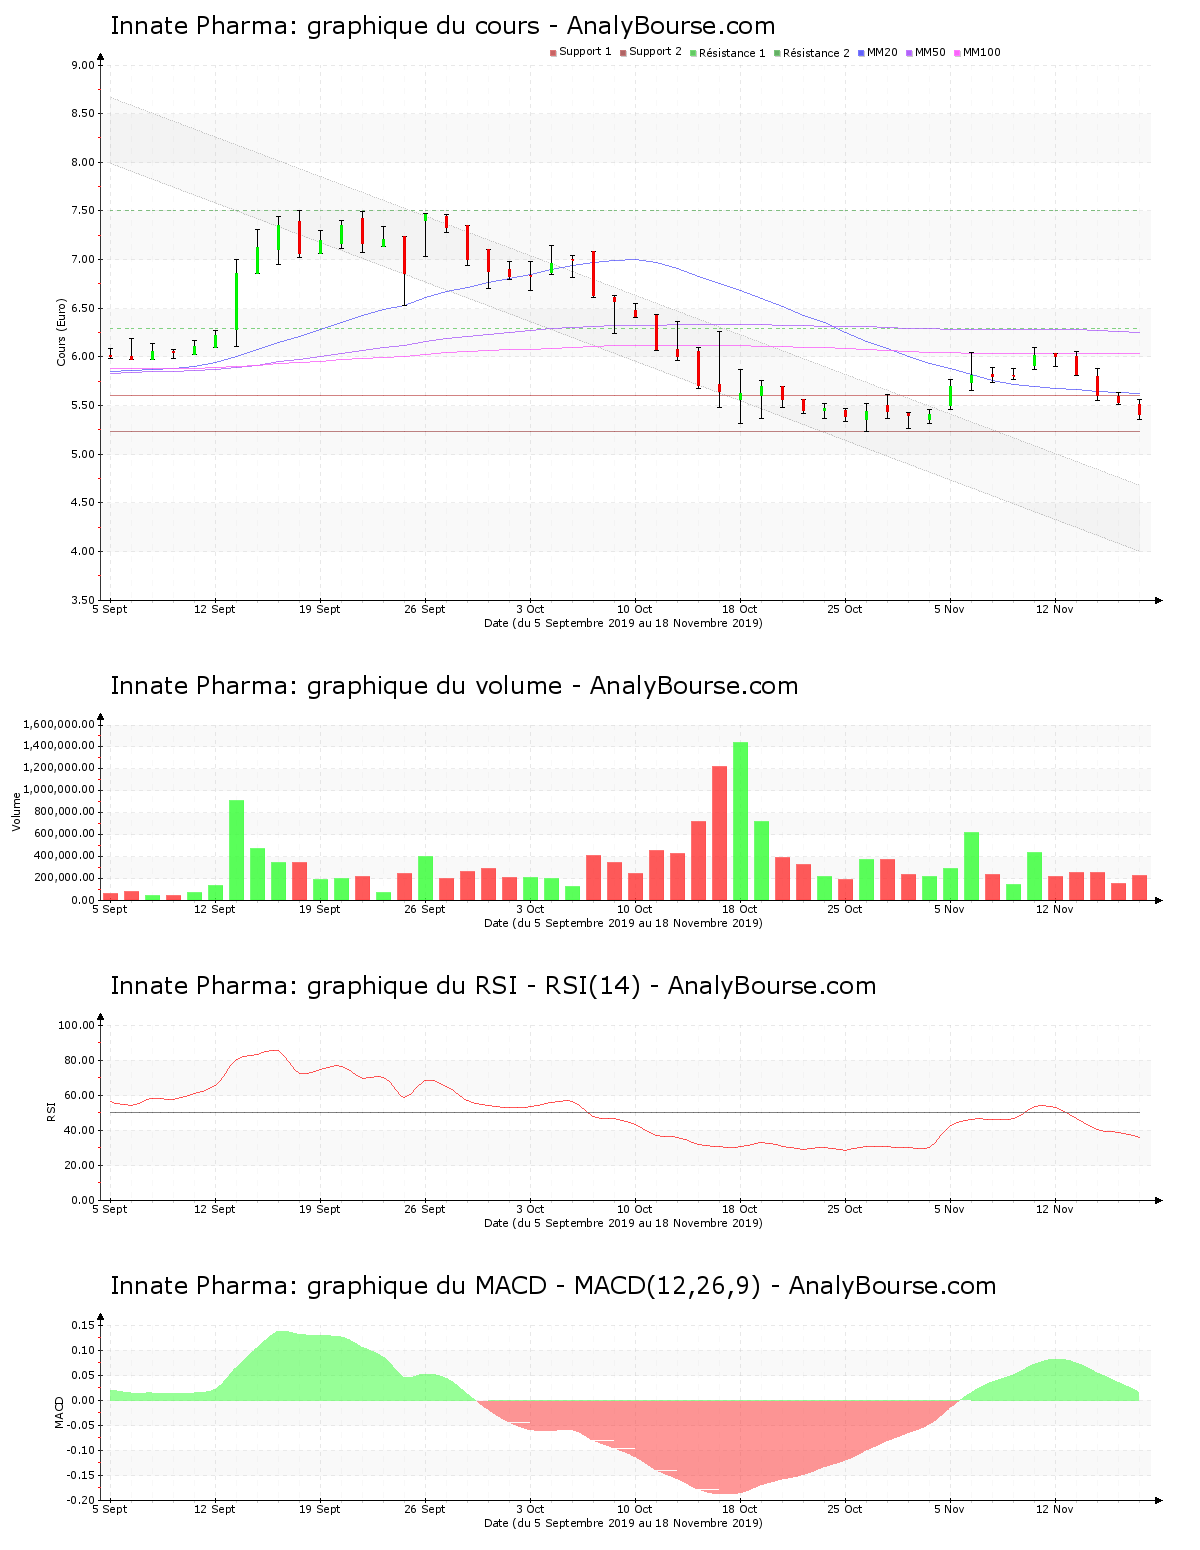Click '19 Sept' on the MACD chart axis
This screenshot has width=1200, height=1550.
tap(320, 1509)
